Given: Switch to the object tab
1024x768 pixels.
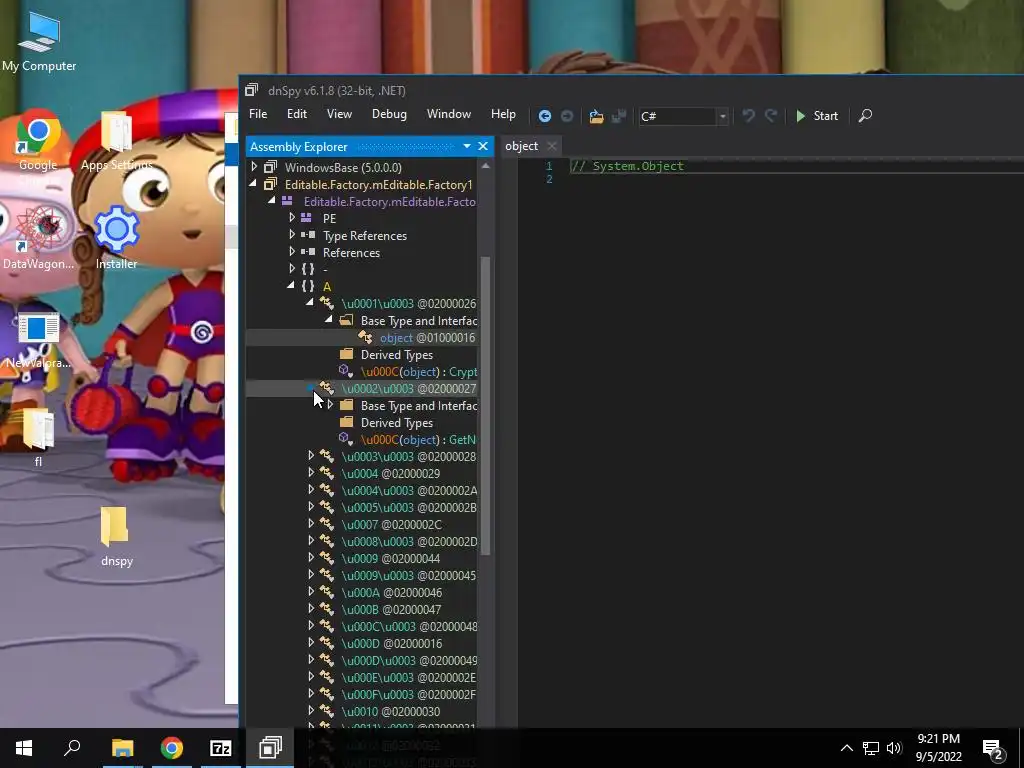Looking at the screenshot, I should pyautogui.click(x=521, y=146).
